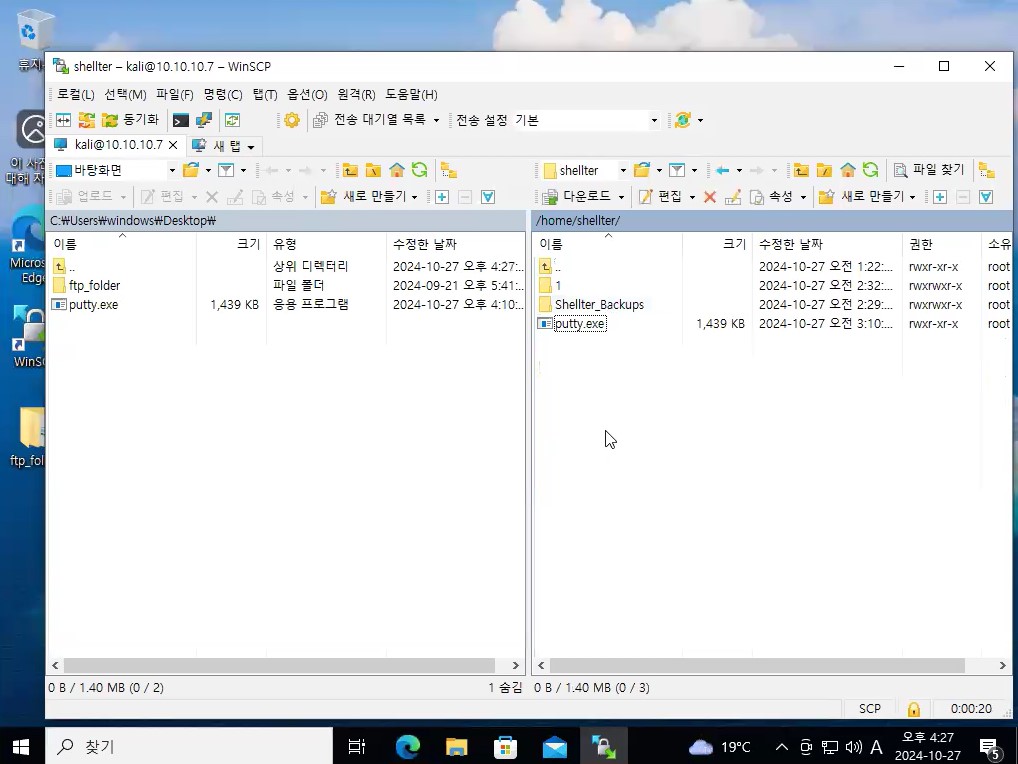Viewport: 1018px width, 764px height.
Task: Click the local pane open-folder icon
Action: 191,171
